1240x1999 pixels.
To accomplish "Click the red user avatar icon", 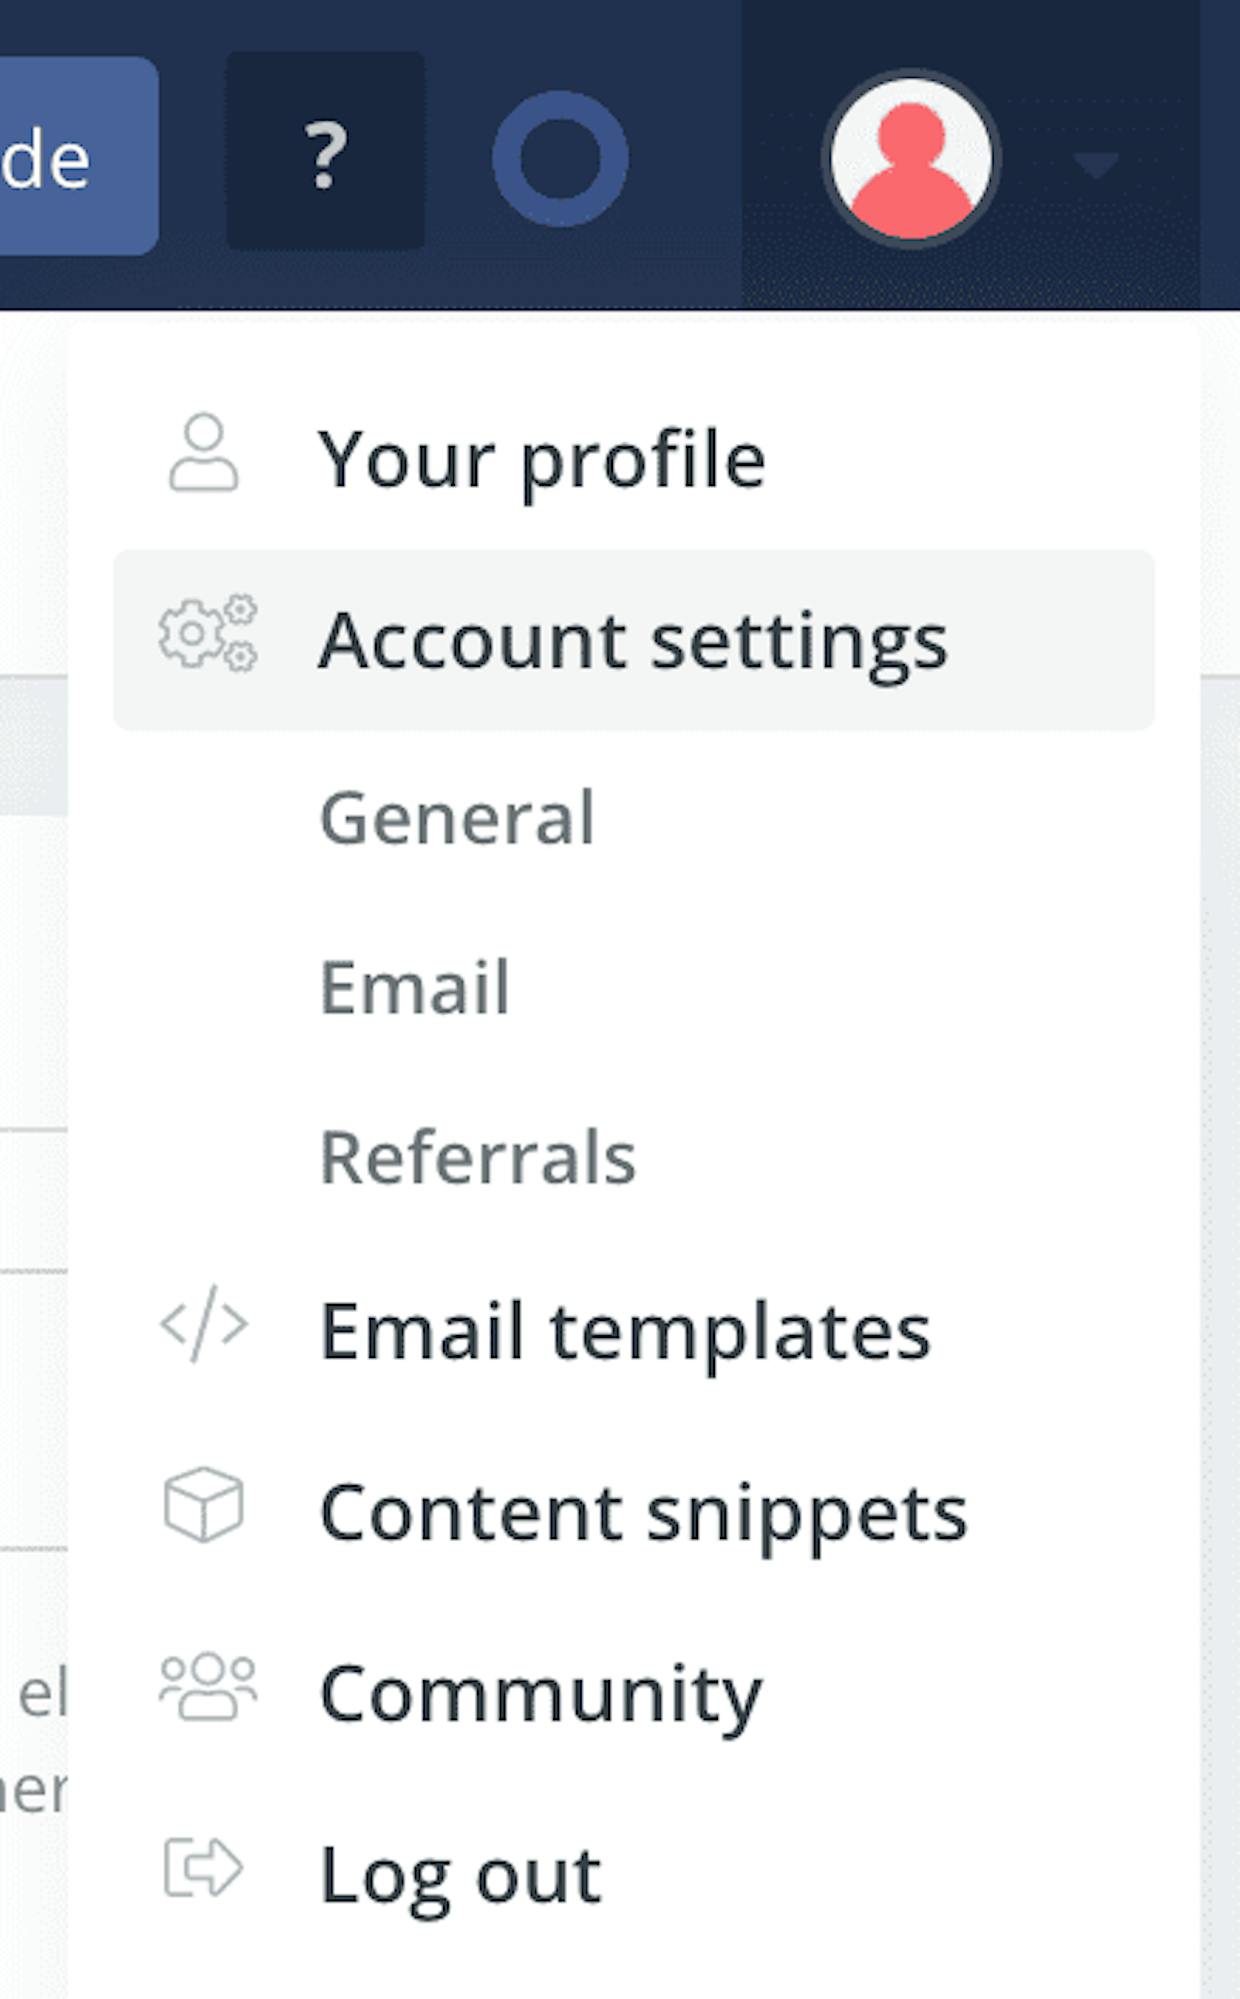I will click(x=910, y=158).
